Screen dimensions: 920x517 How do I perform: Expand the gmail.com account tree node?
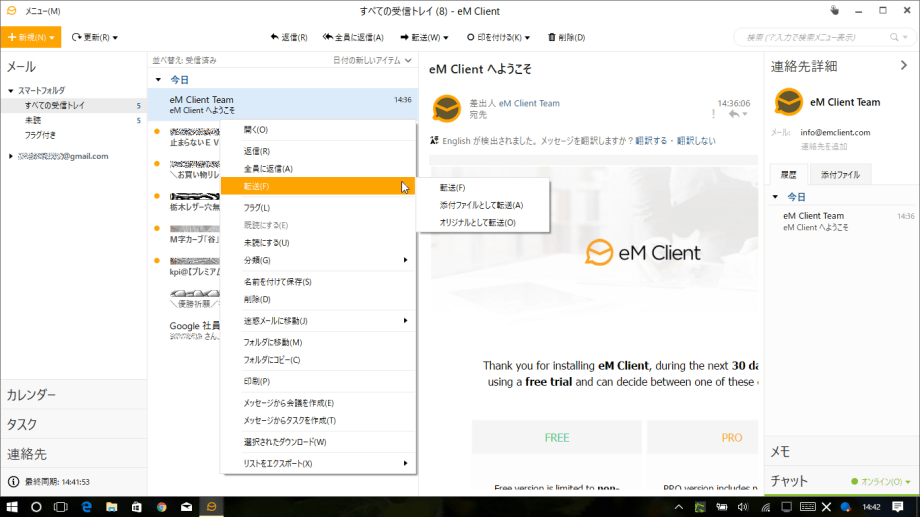(11, 156)
